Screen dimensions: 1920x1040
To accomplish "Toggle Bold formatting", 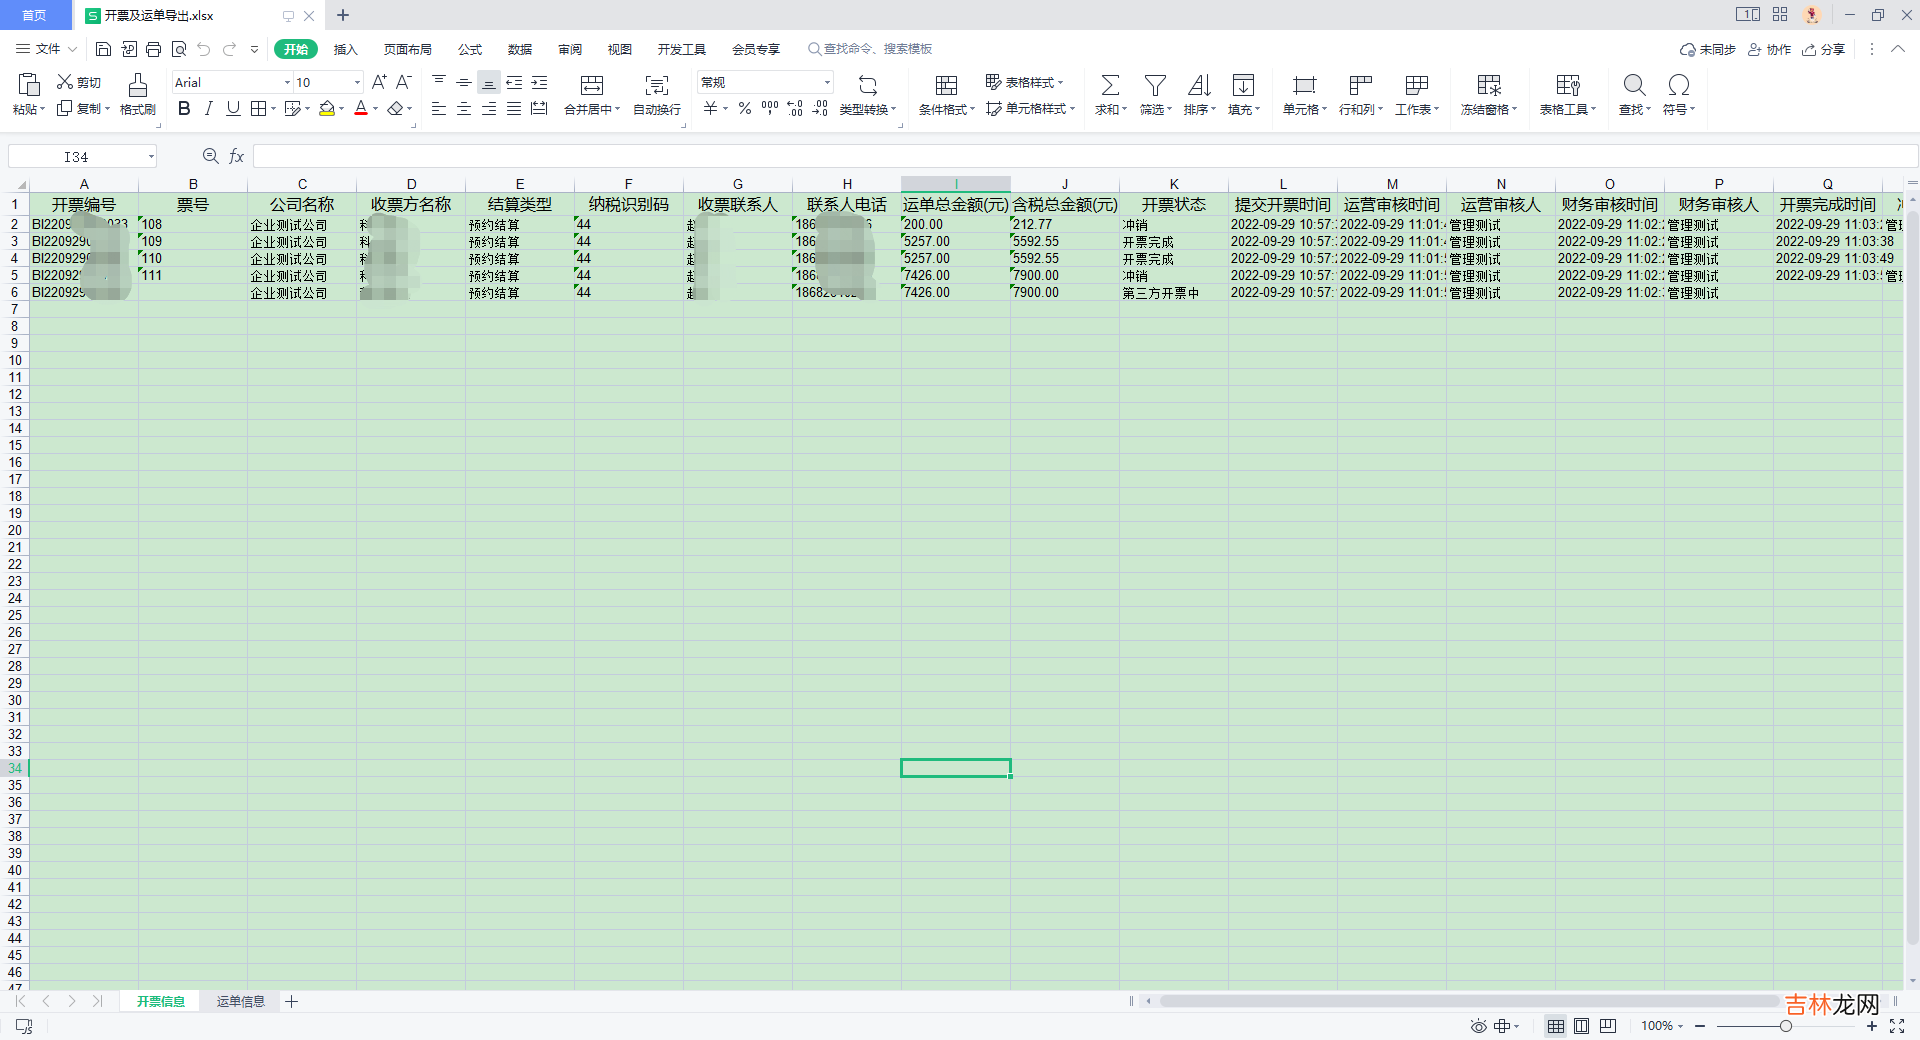I will (184, 109).
